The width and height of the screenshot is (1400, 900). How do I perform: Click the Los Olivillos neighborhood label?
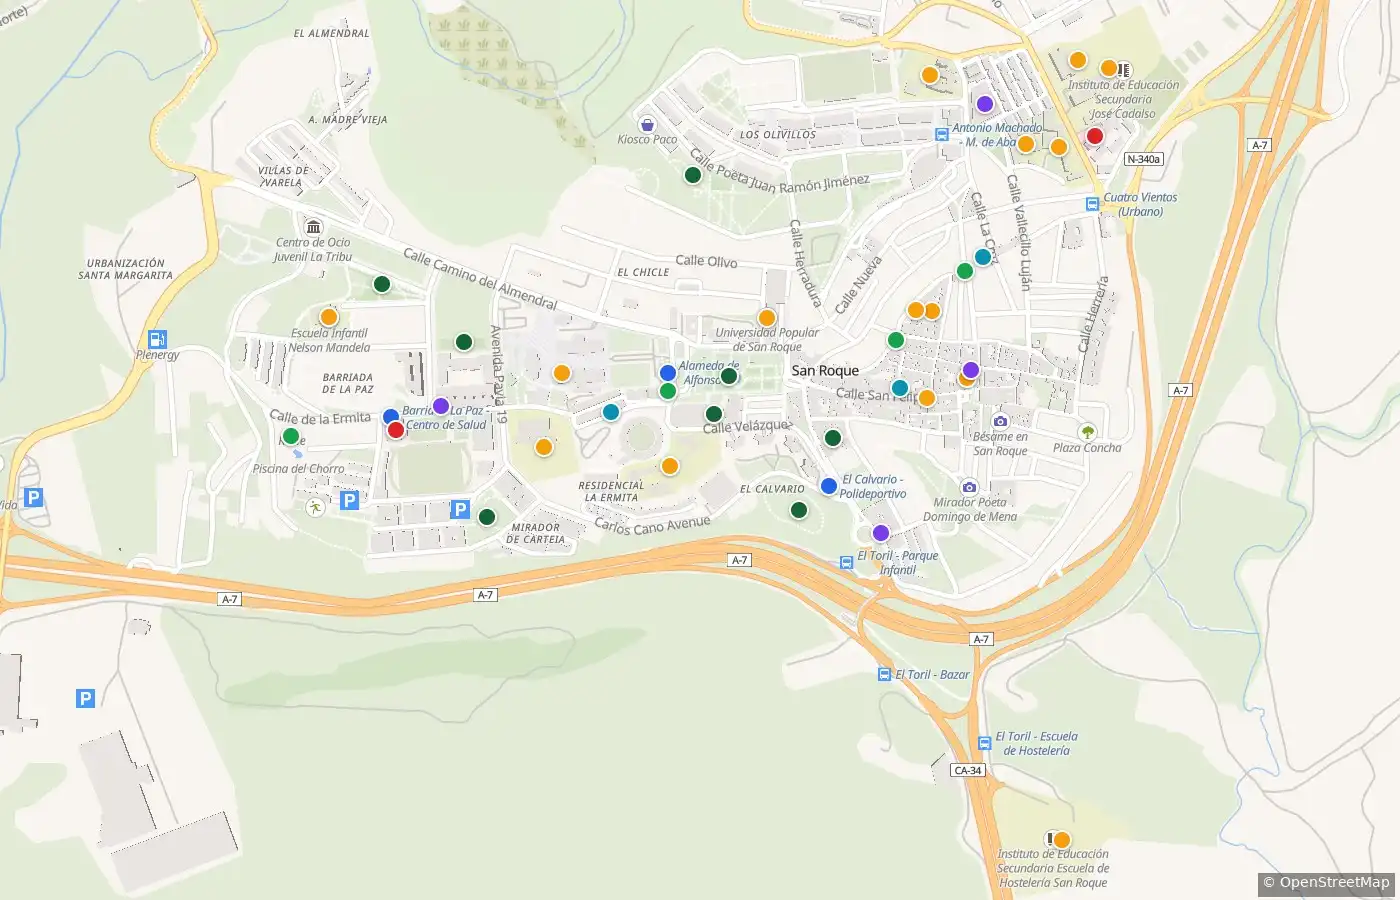[x=778, y=134]
